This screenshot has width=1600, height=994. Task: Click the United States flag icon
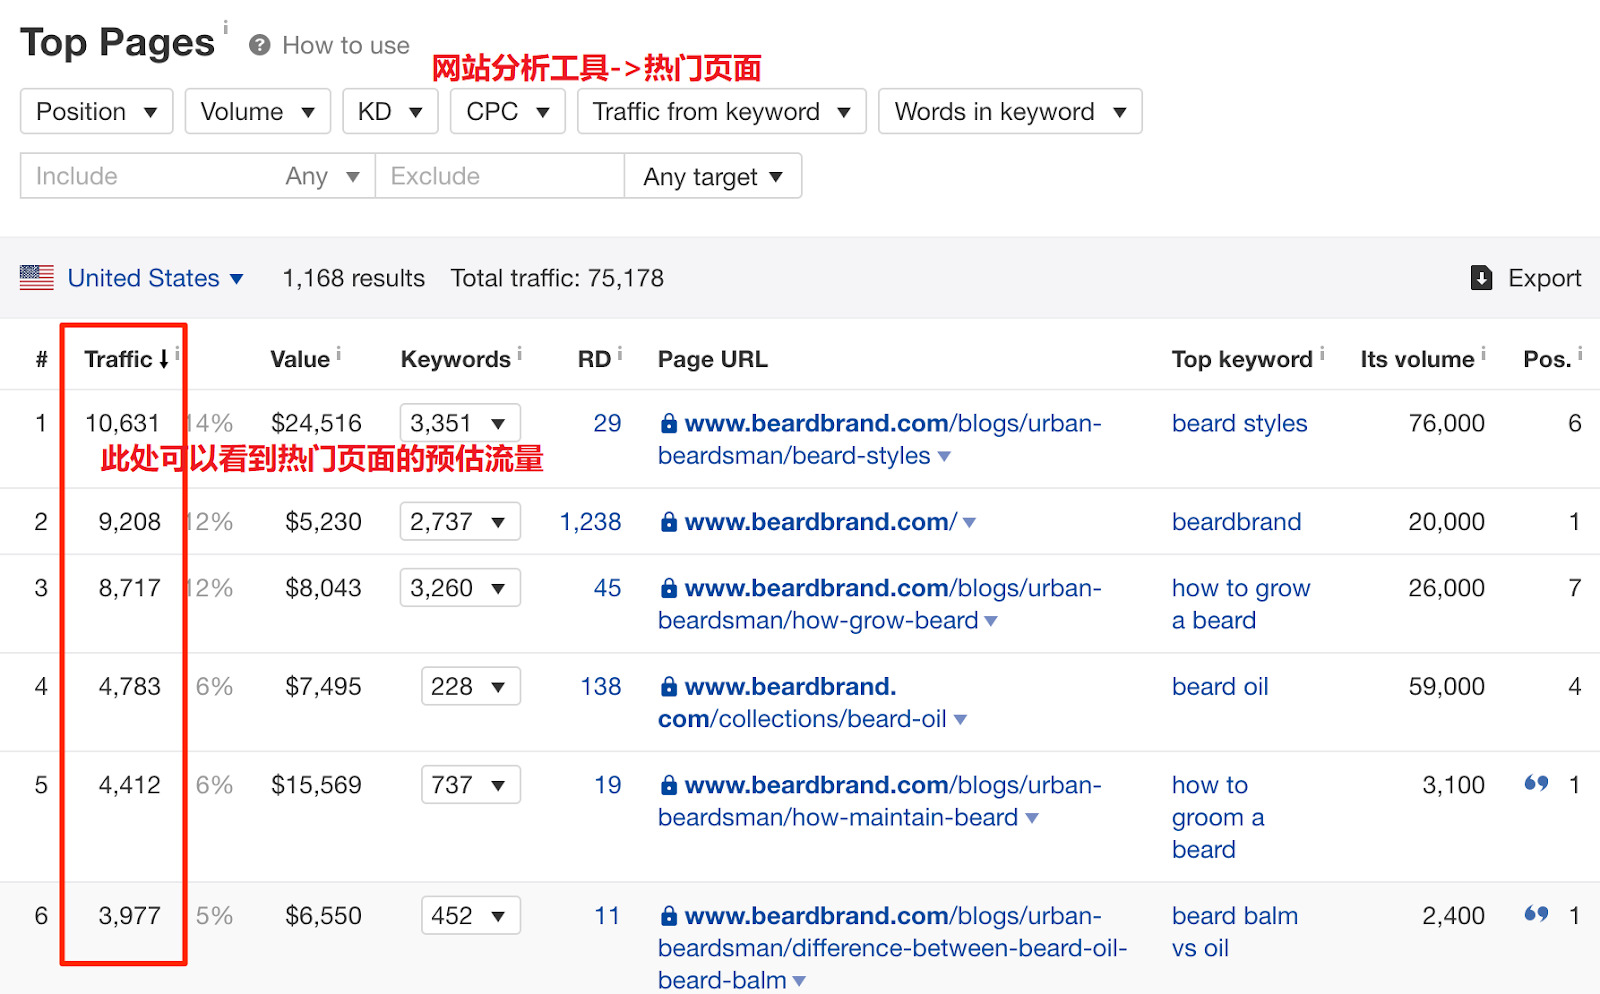click(37, 278)
